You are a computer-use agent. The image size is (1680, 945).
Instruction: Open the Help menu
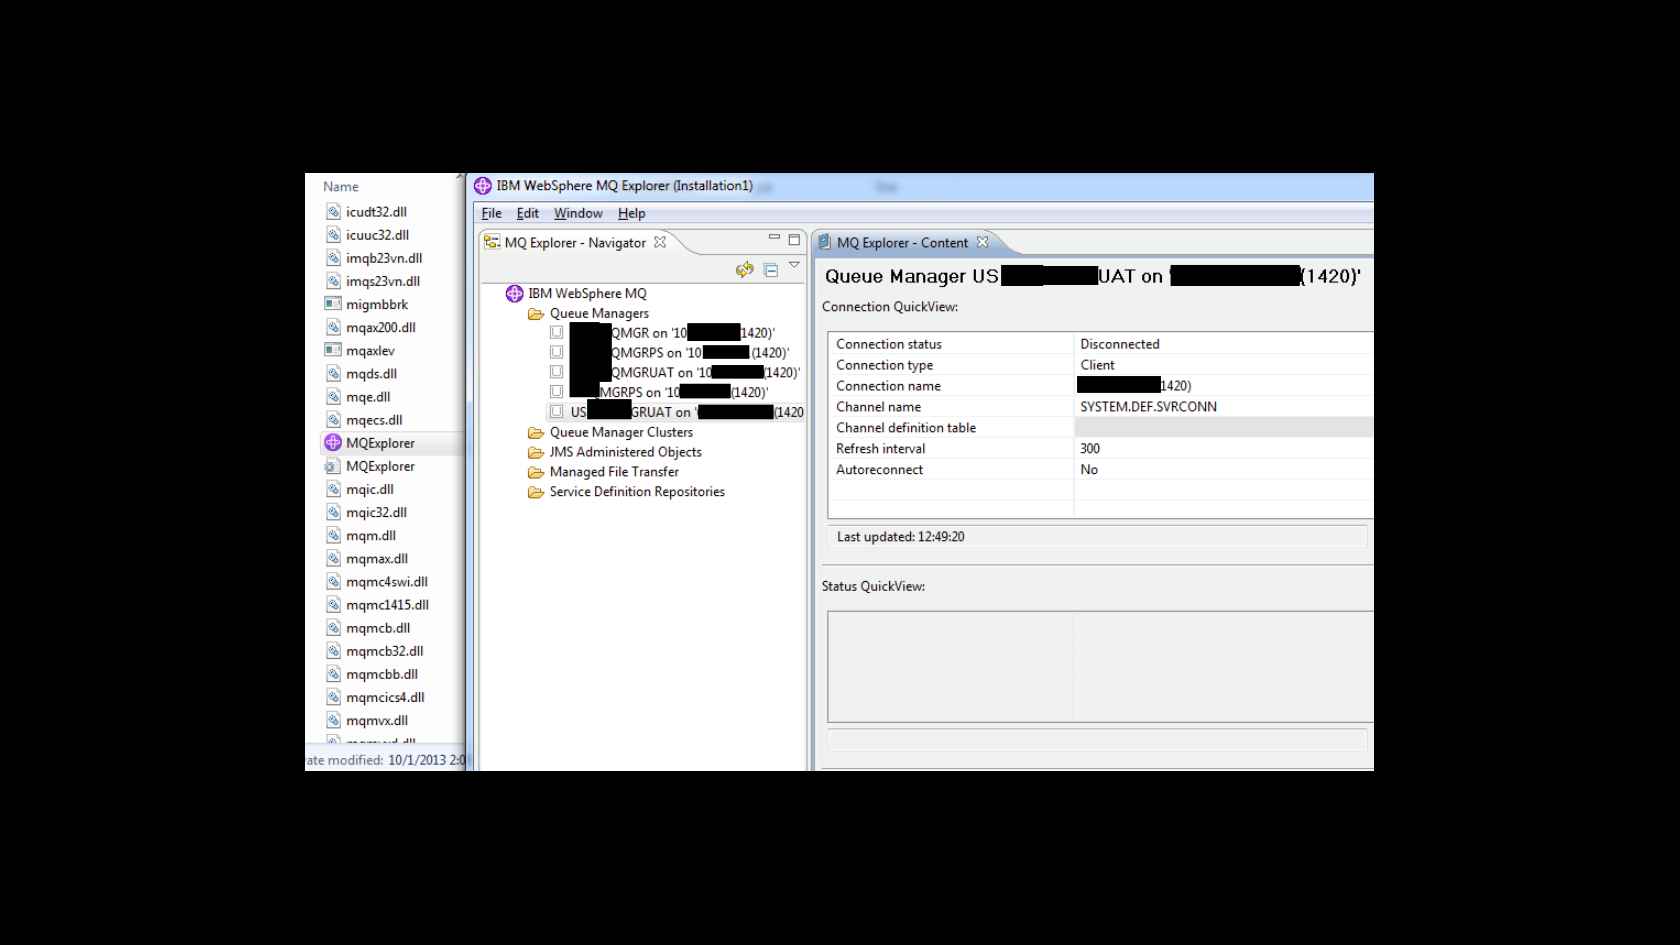[631, 214]
